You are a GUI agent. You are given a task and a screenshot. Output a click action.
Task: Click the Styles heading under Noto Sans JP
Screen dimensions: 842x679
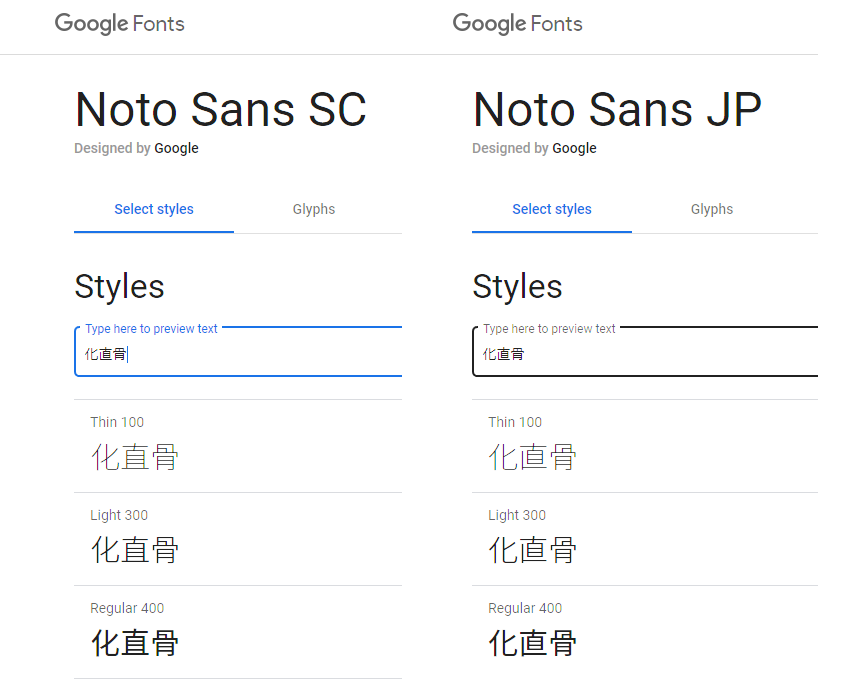point(517,287)
